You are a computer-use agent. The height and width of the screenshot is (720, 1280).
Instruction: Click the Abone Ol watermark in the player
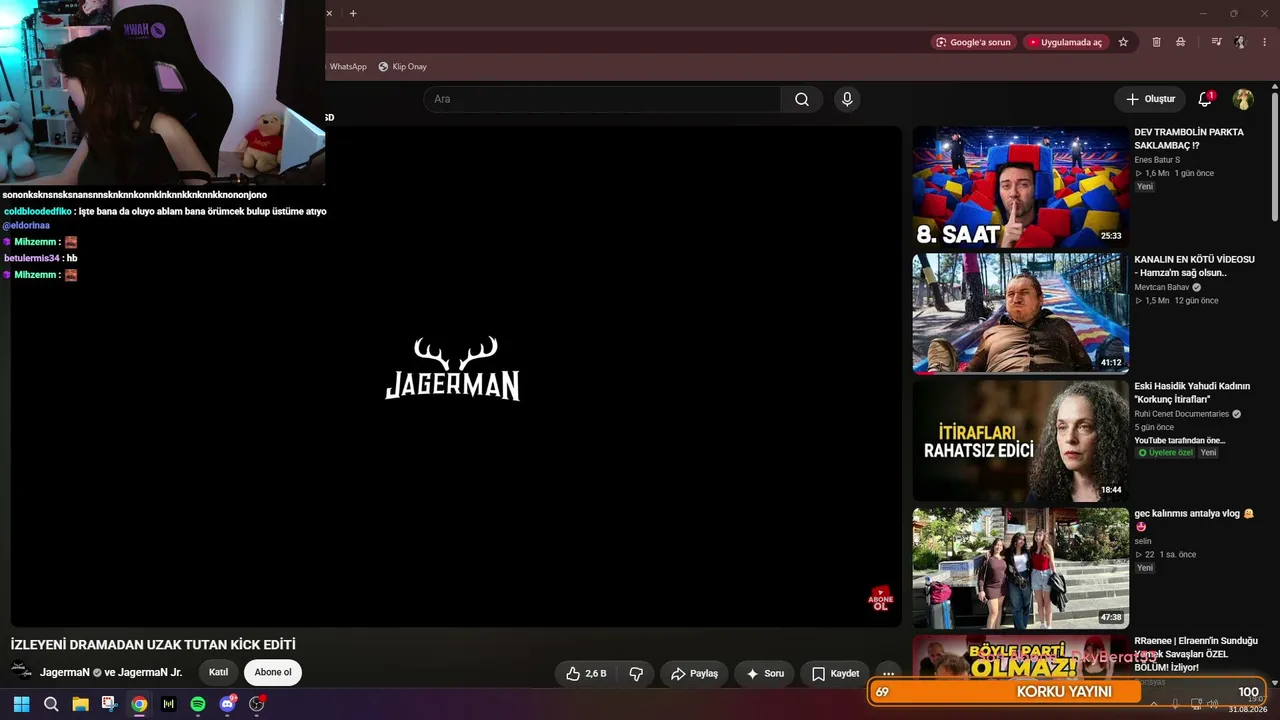tap(880, 599)
